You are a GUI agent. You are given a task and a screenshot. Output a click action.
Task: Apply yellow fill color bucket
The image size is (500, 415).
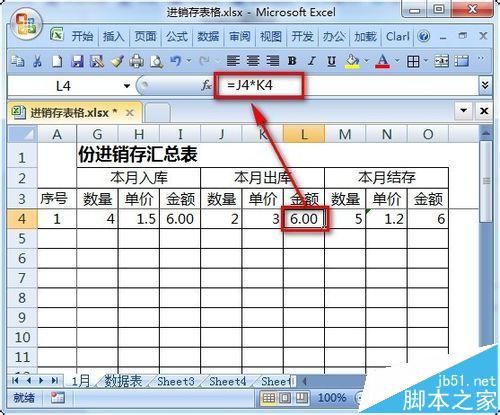tap(352, 61)
